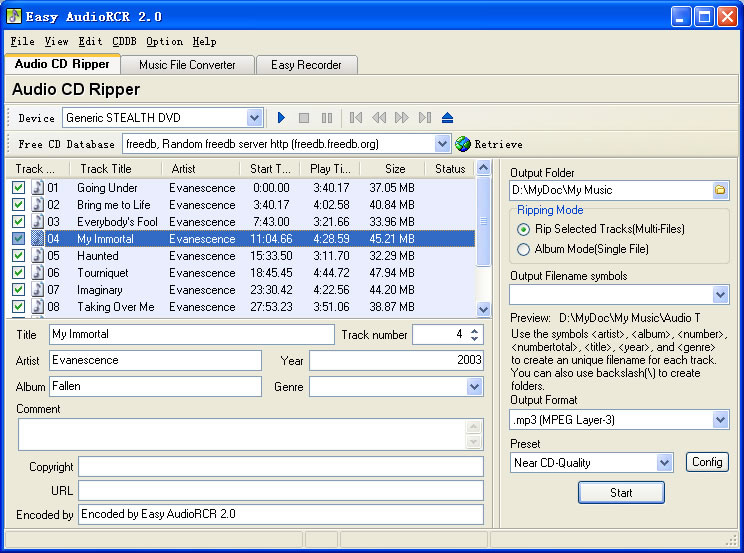Eject the CD with the eject icon
Screen dimensions: 744x553
coord(448,118)
